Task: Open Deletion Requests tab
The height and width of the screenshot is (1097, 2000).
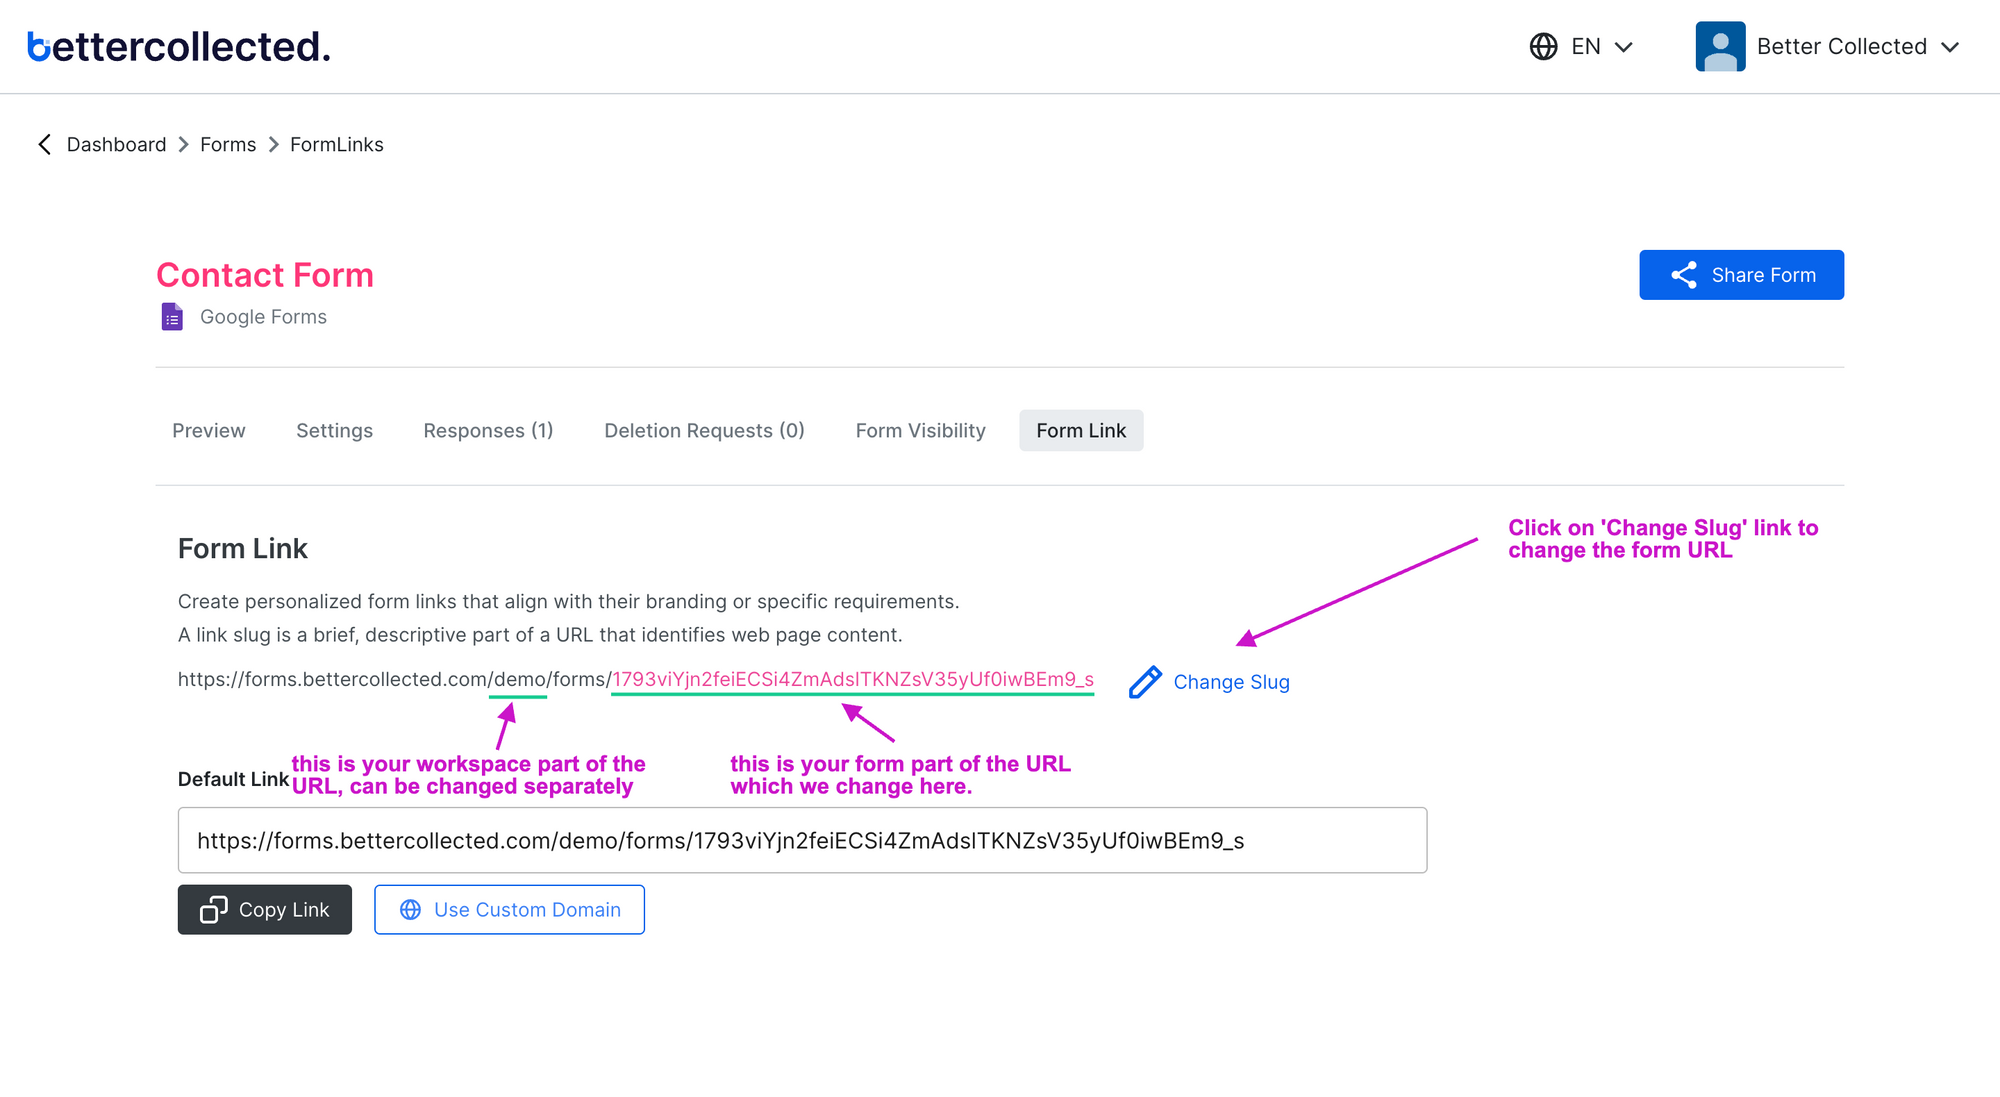Action: click(x=704, y=430)
